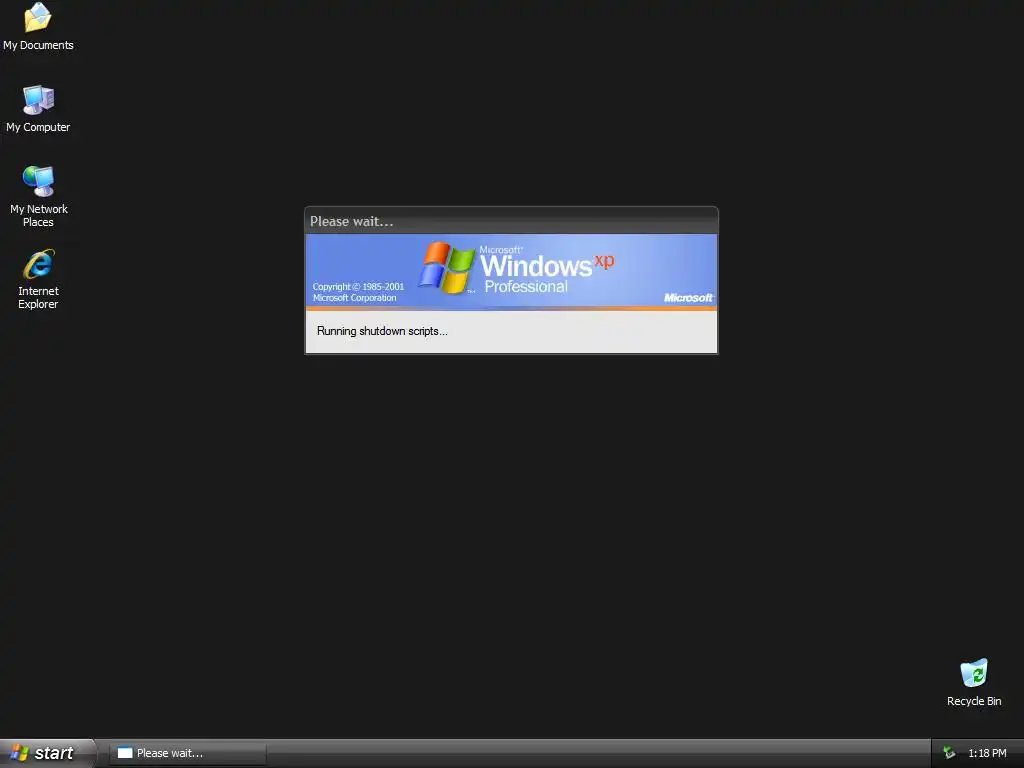
Task: Click the Windows XP flag logo
Action: click(446, 268)
